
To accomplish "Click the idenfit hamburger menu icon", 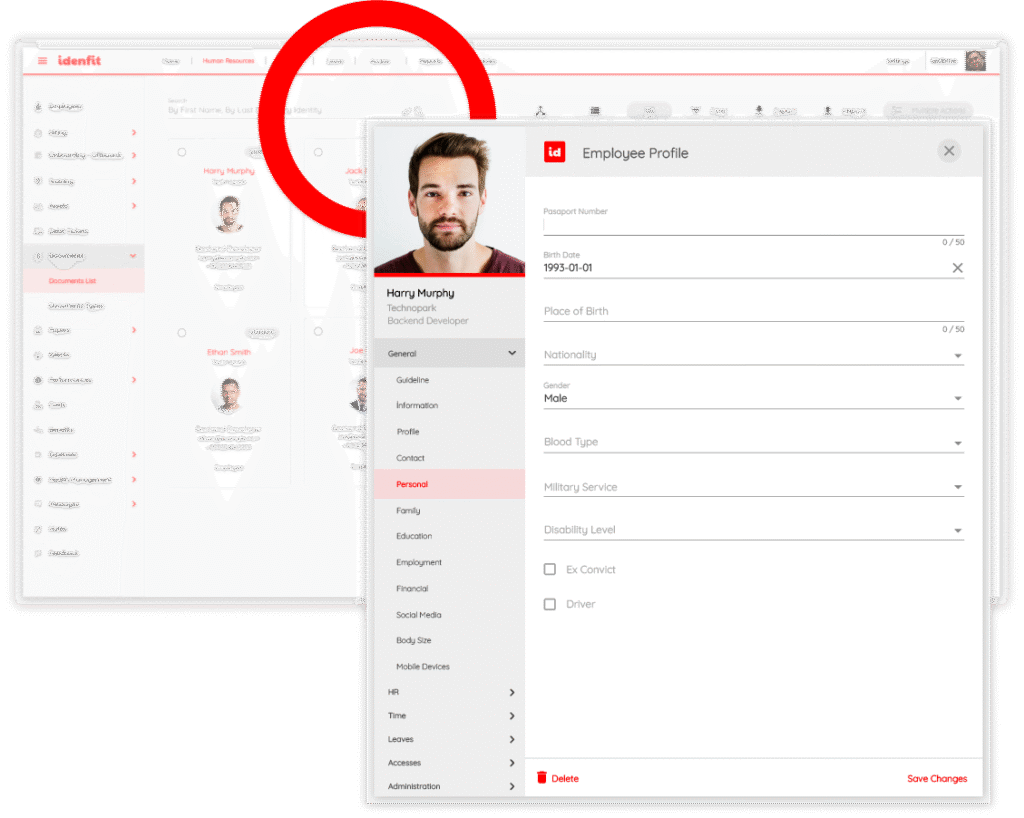I will pyautogui.click(x=42, y=61).
